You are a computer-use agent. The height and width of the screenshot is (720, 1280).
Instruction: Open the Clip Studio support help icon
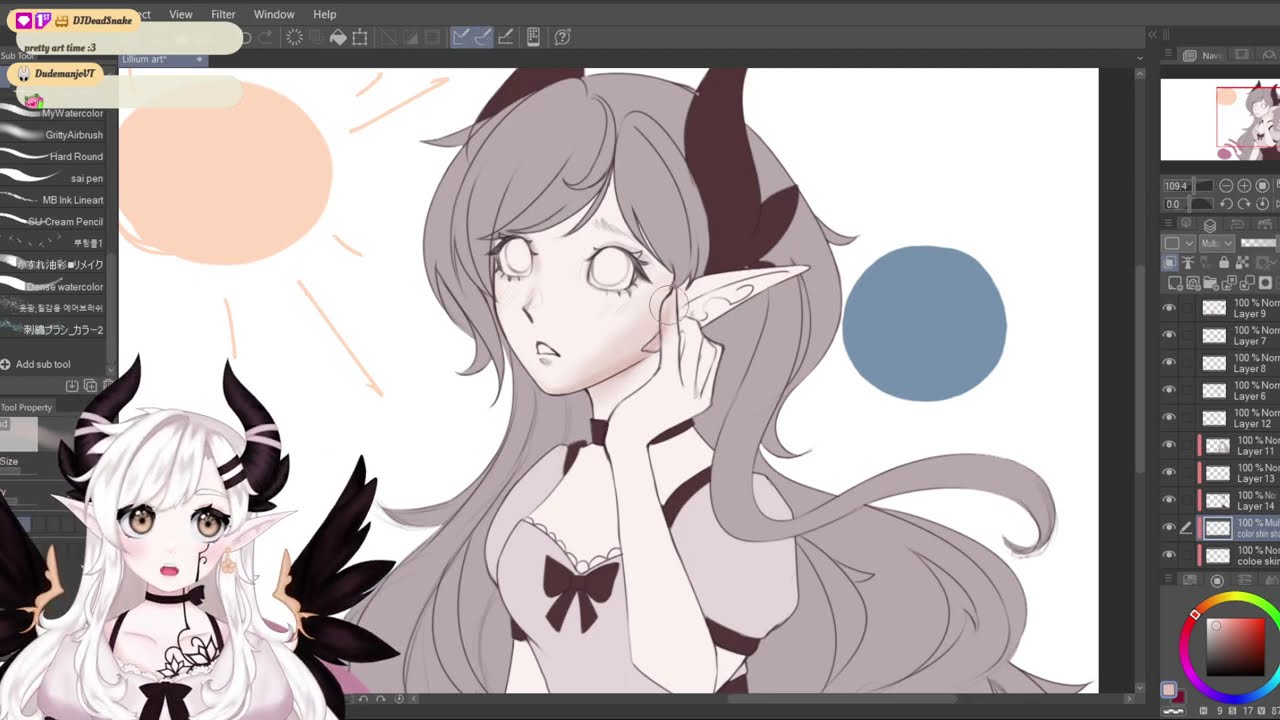[562, 37]
